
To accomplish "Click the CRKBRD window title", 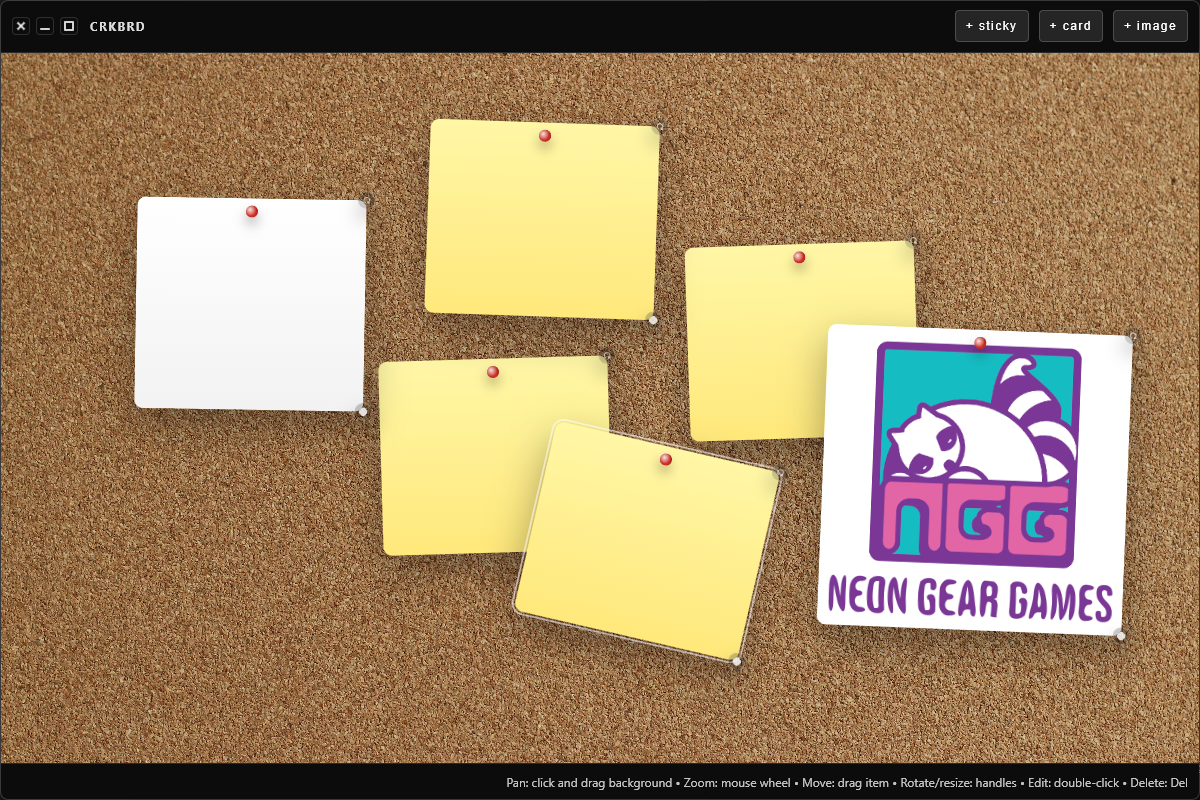I will pos(117,26).
